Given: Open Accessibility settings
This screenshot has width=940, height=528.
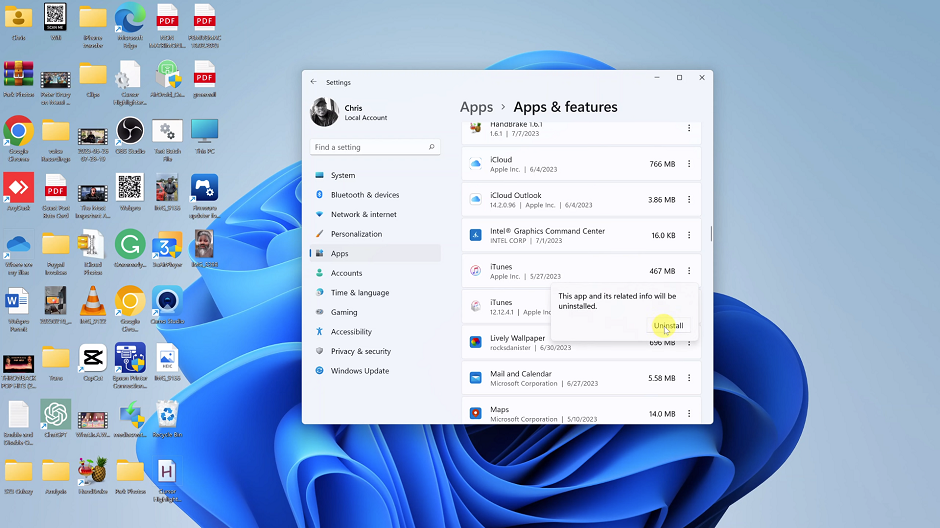Looking at the screenshot, I should pyautogui.click(x=375, y=331).
